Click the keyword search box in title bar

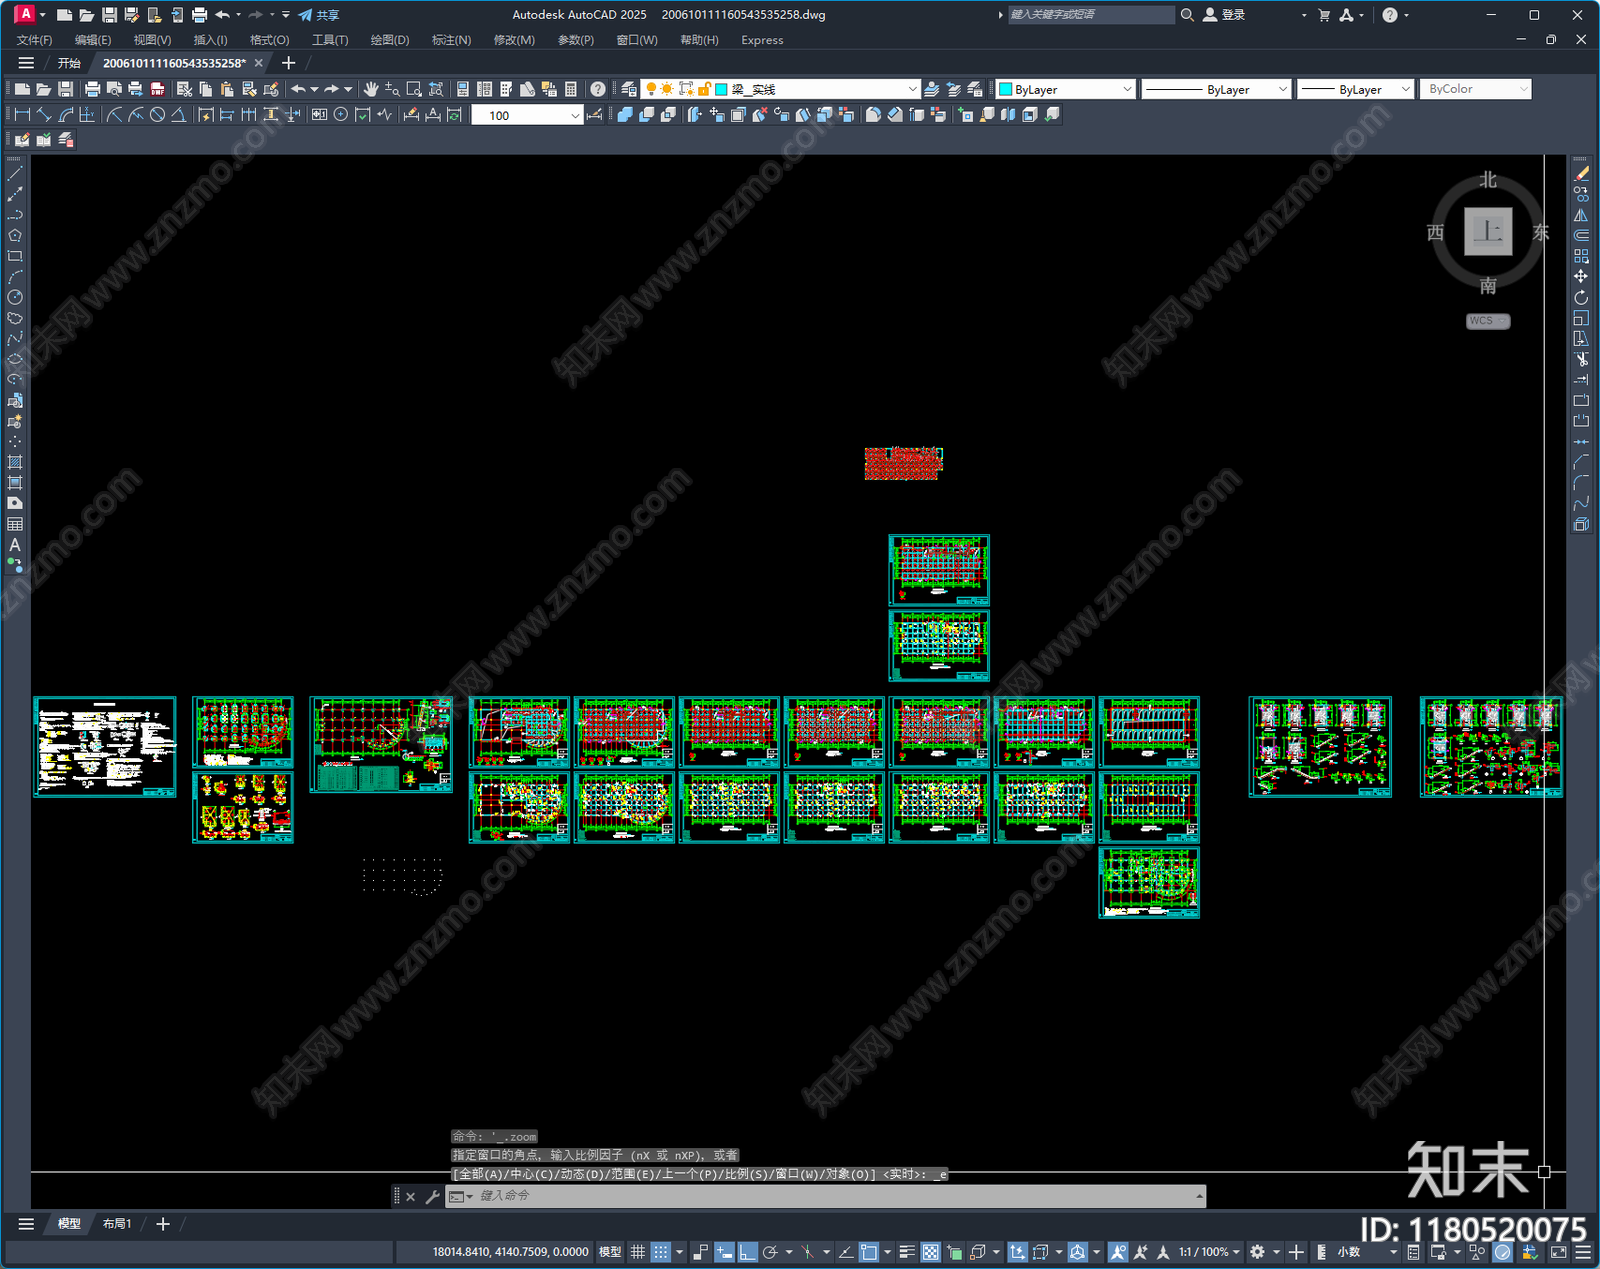[1090, 15]
